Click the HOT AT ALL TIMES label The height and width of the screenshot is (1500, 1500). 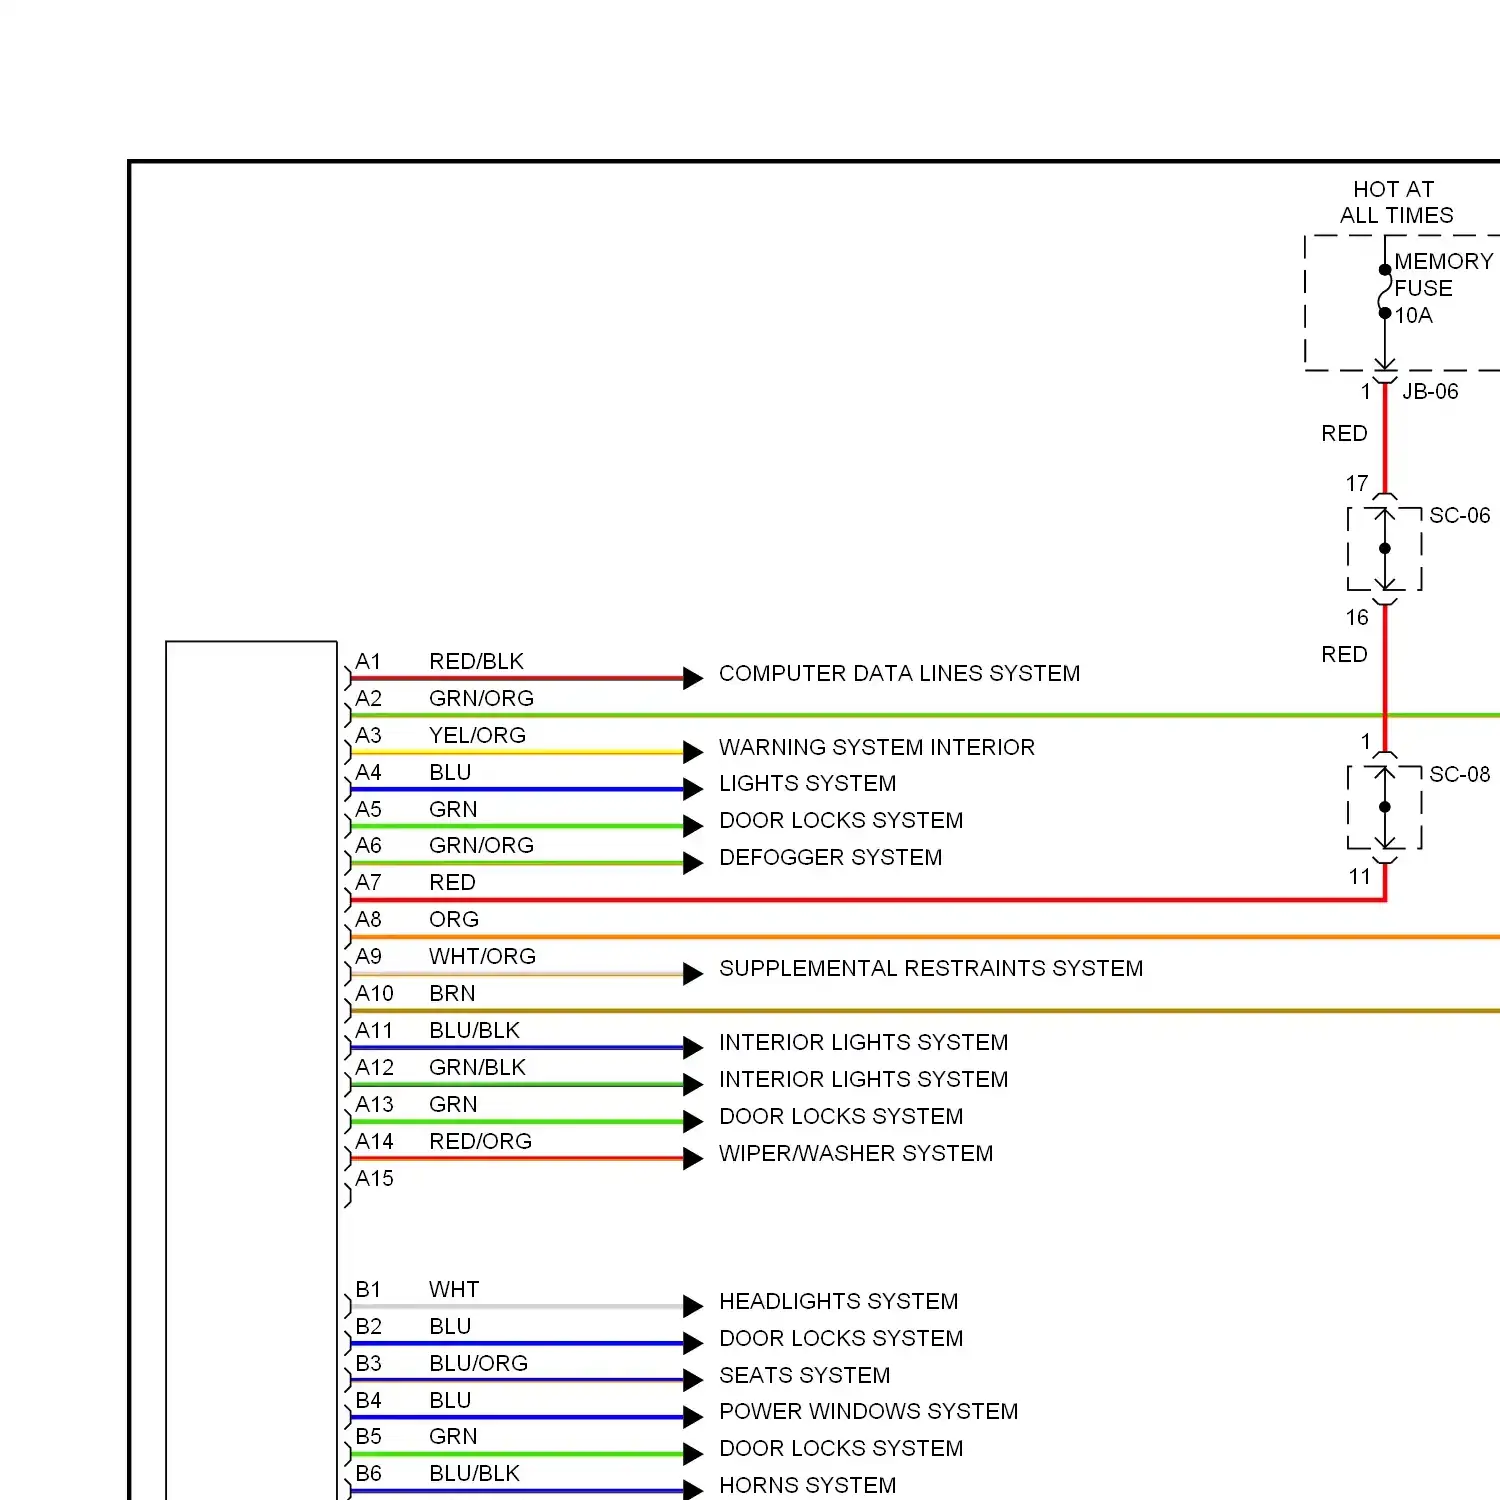(1396, 202)
